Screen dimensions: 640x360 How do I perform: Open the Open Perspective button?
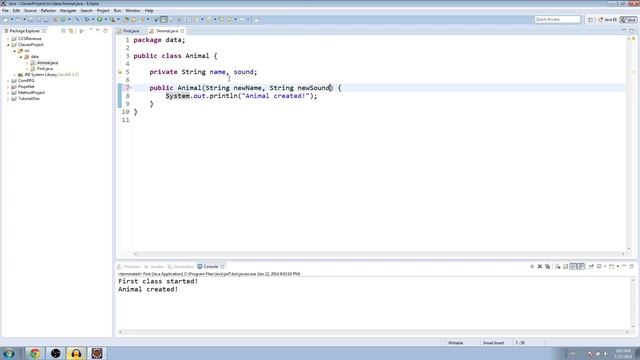pyautogui.click(x=590, y=20)
